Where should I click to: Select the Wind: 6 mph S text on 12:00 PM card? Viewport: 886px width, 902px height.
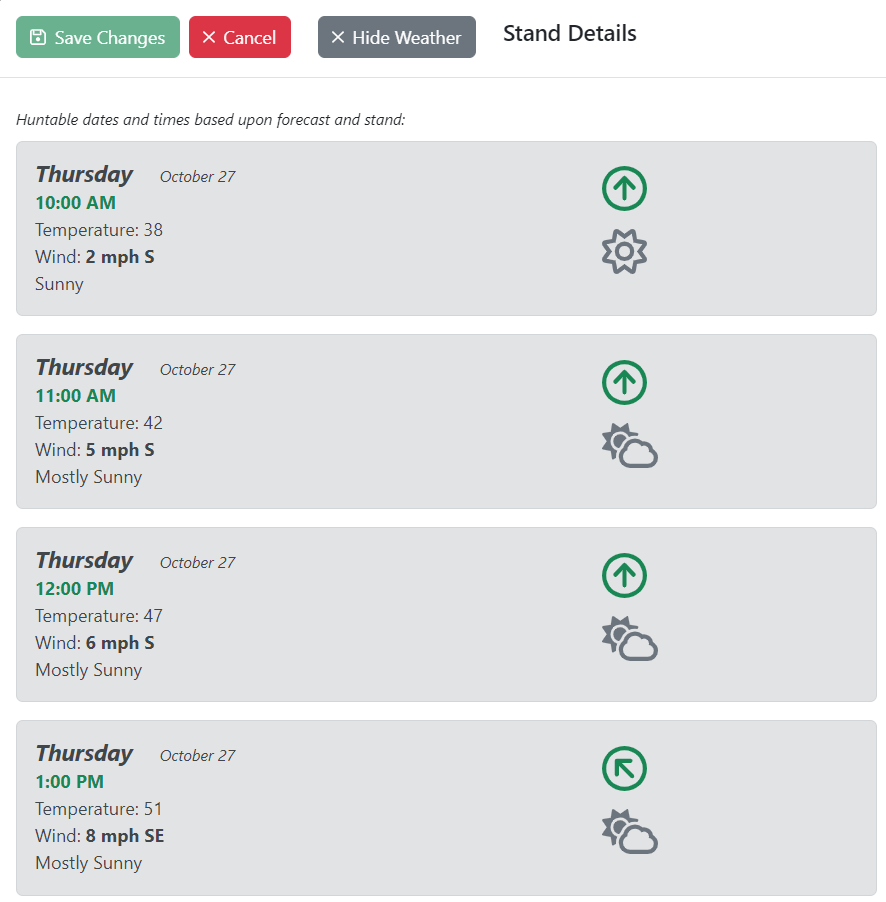[95, 642]
